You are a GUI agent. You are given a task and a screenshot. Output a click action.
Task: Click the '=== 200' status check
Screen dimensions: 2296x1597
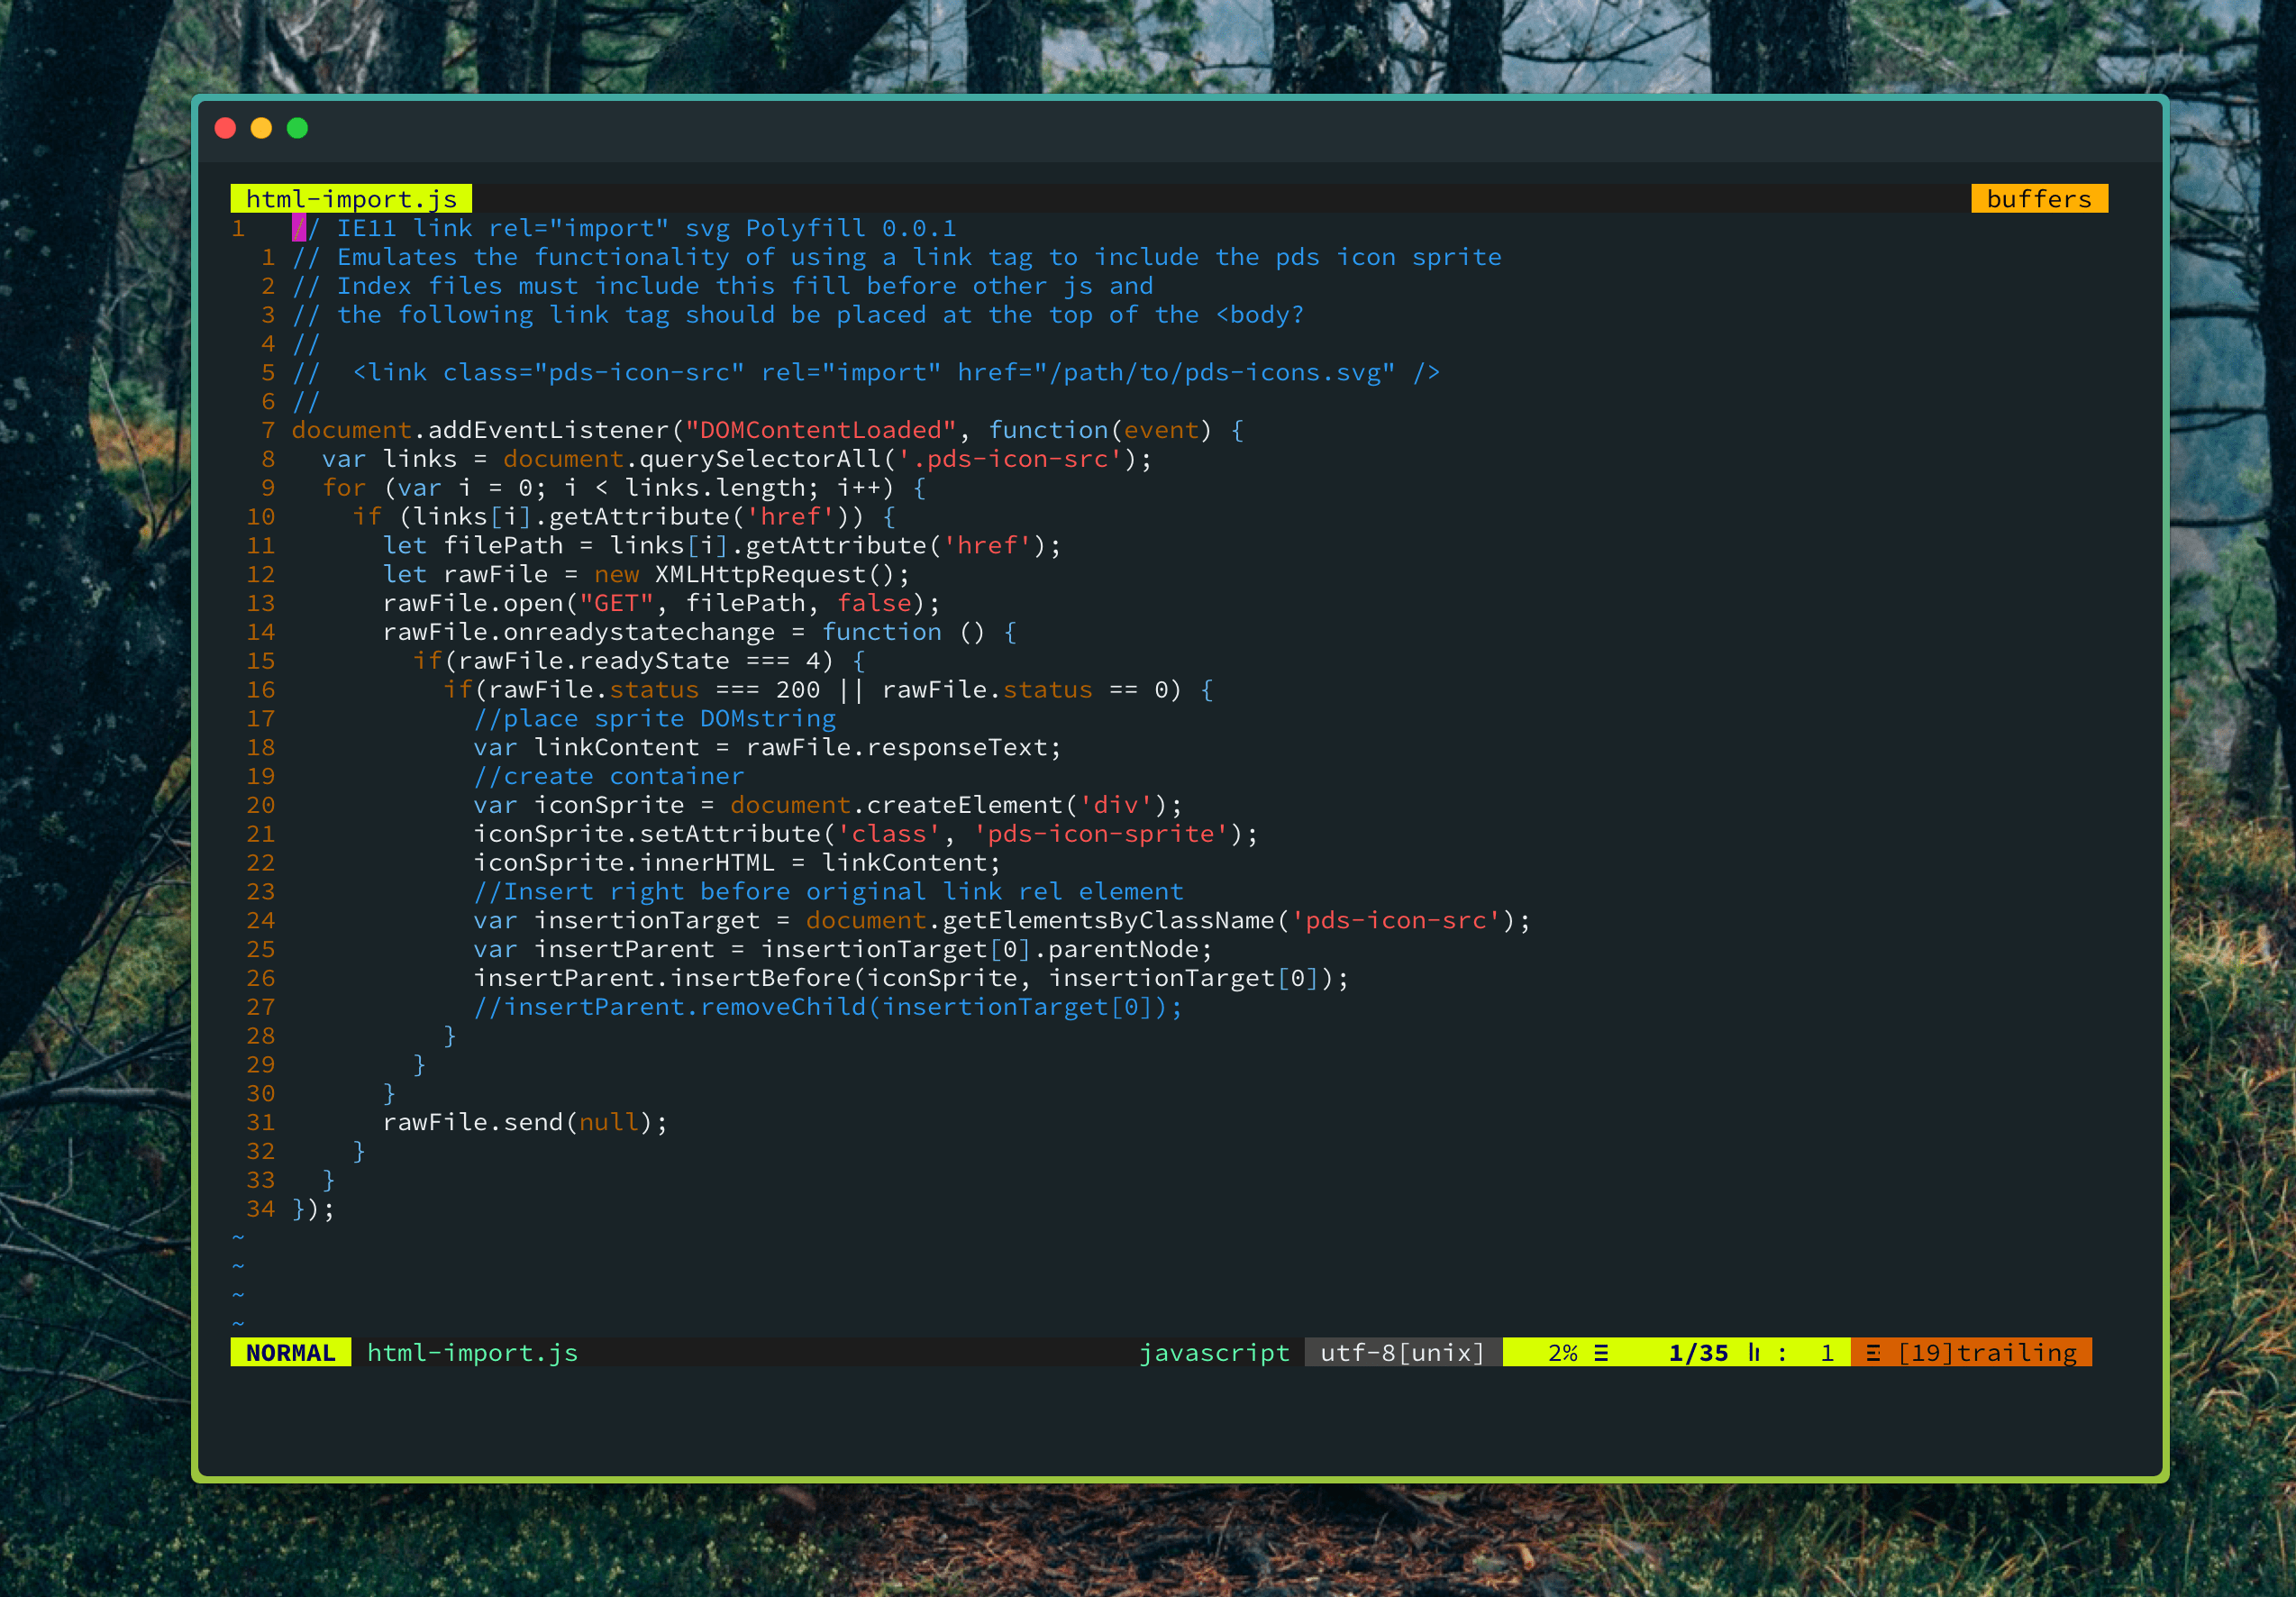pos(768,690)
